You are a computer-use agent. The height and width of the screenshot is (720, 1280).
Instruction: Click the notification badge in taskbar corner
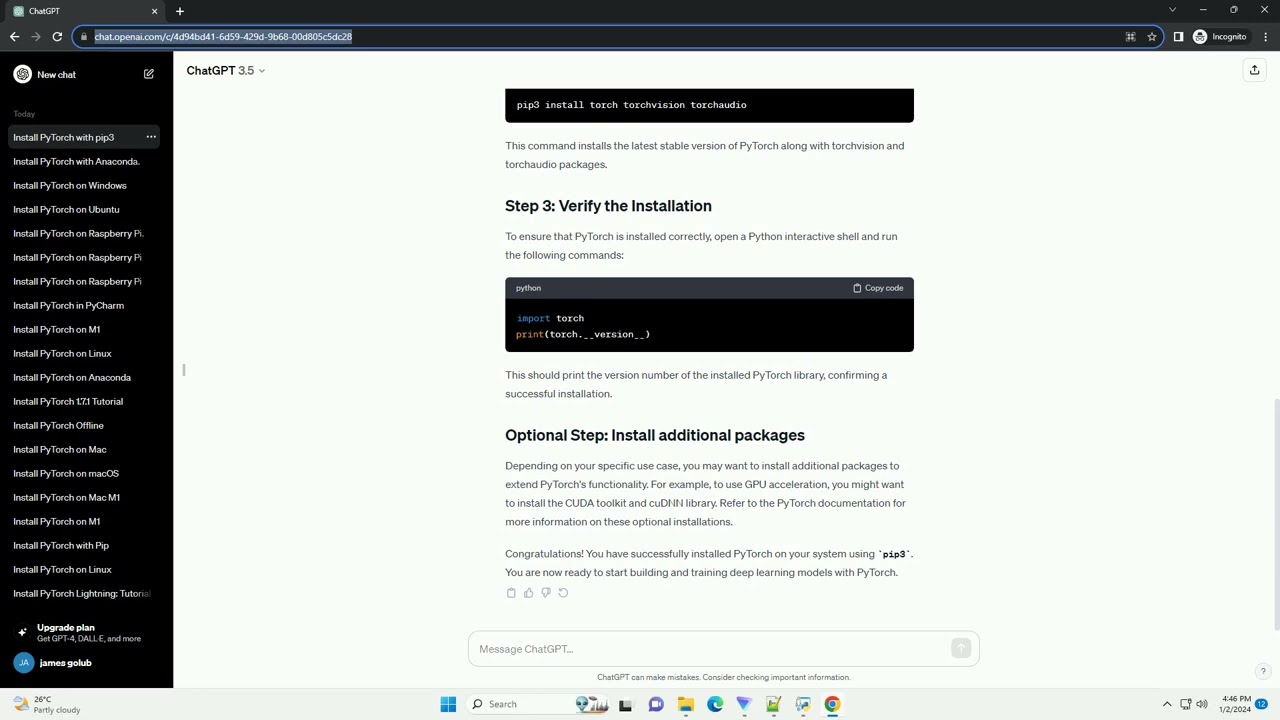[1262, 704]
